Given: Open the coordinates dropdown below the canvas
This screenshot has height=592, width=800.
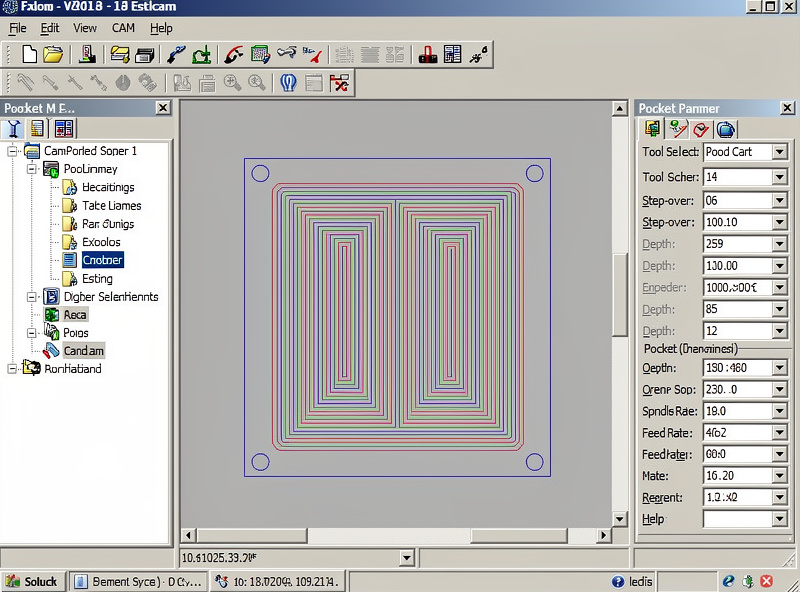Looking at the screenshot, I should point(406,558).
